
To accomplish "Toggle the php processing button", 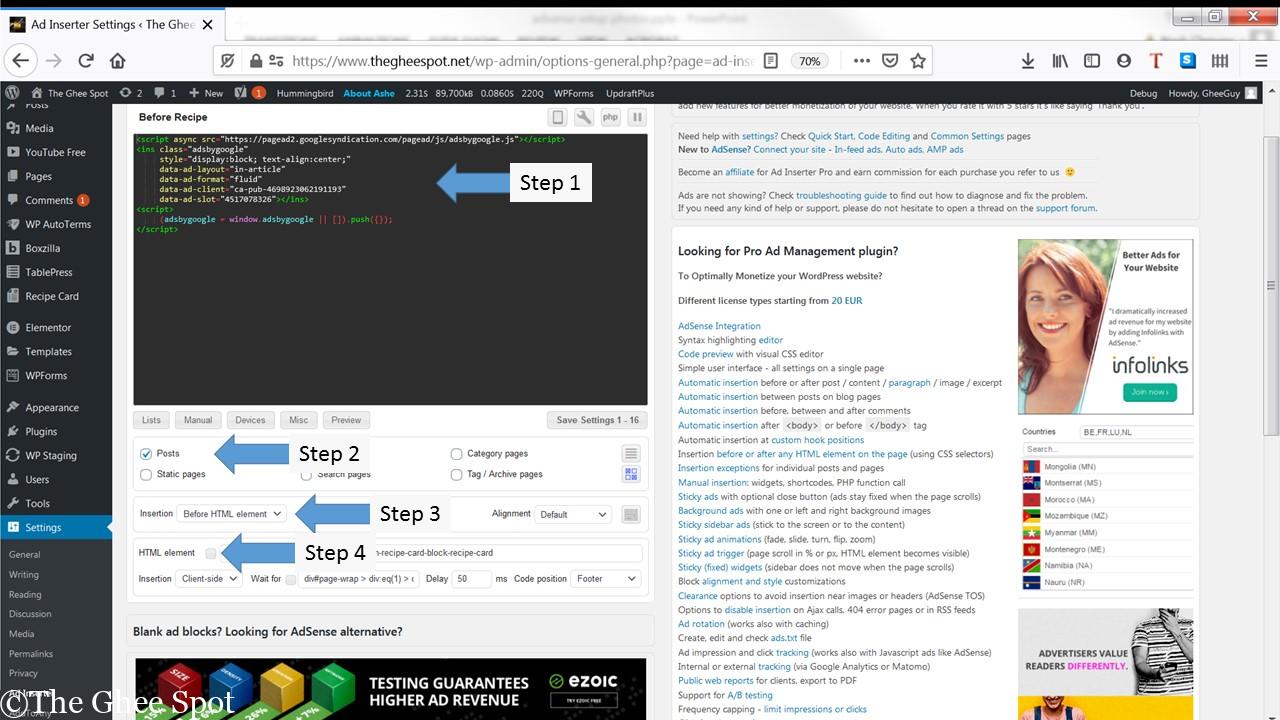I will click(610, 118).
